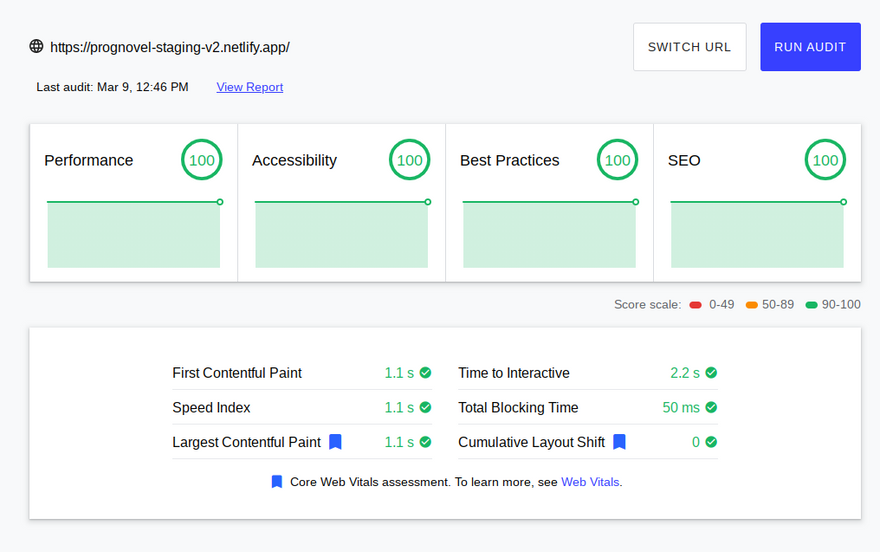Follow the Web Vitals link
The height and width of the screenshot is (552, 880).
(x=590, y=482)
